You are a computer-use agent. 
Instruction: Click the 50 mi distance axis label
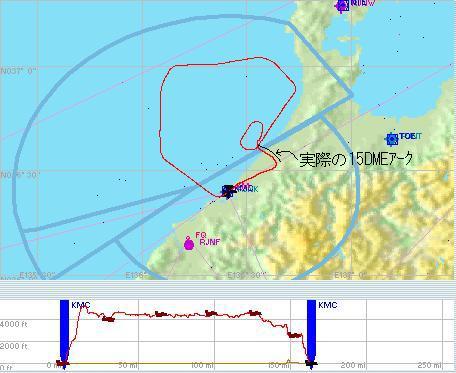click(128, 365)
